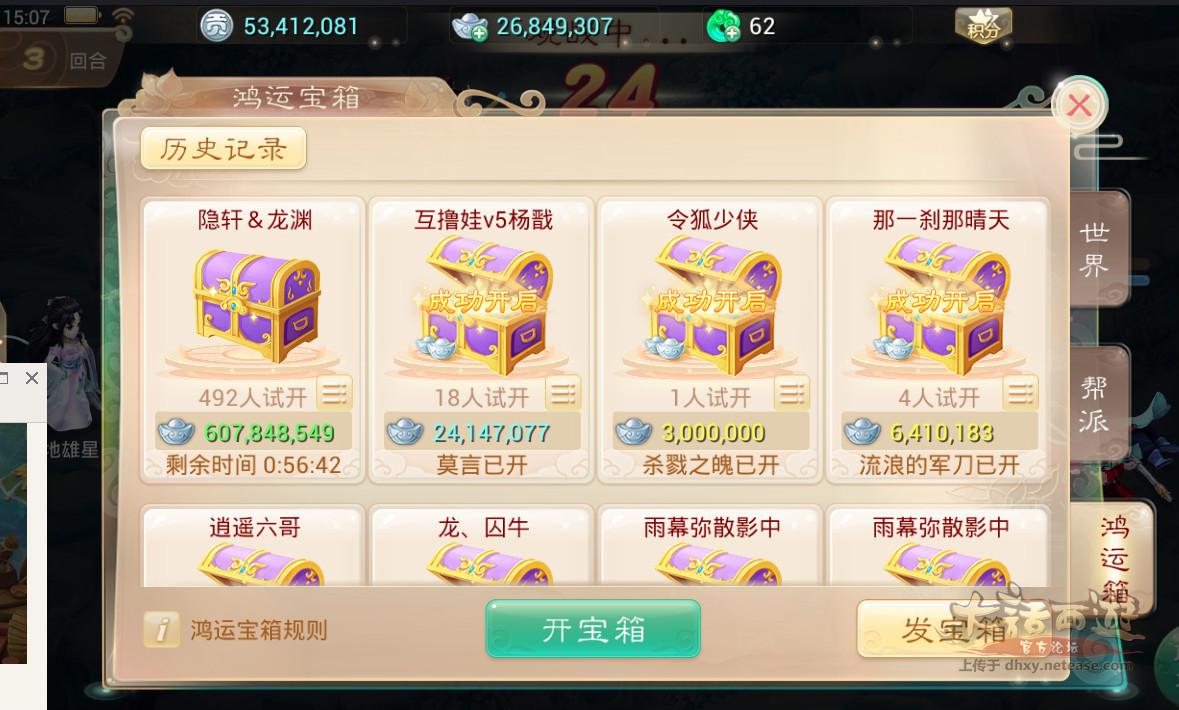Select the 鸿运箱 side tab
This screenshot has height=710, width=1179.
click(1114, 557)
